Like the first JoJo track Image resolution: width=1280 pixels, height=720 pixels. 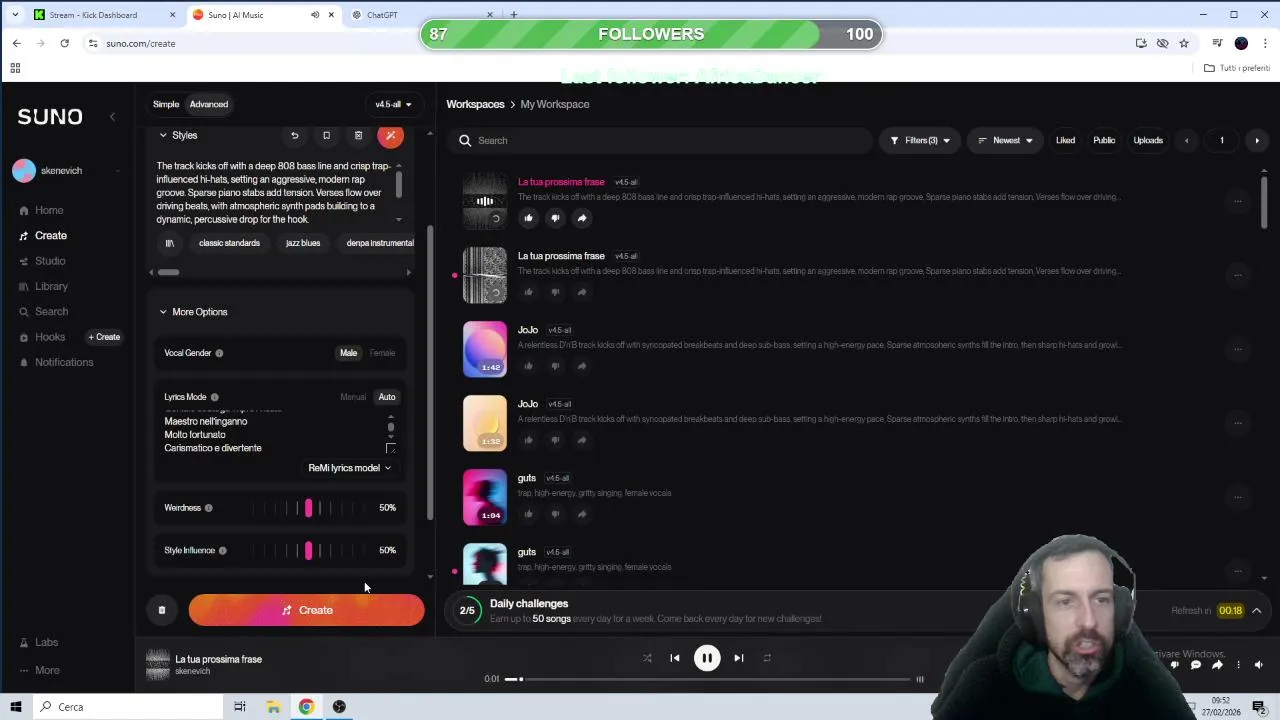pos(528,366)
